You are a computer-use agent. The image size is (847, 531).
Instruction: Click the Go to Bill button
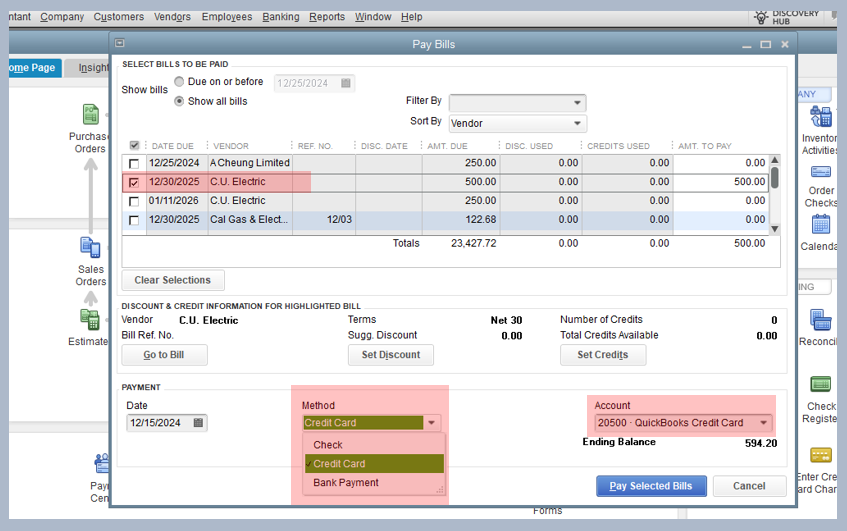coord(164,355)
